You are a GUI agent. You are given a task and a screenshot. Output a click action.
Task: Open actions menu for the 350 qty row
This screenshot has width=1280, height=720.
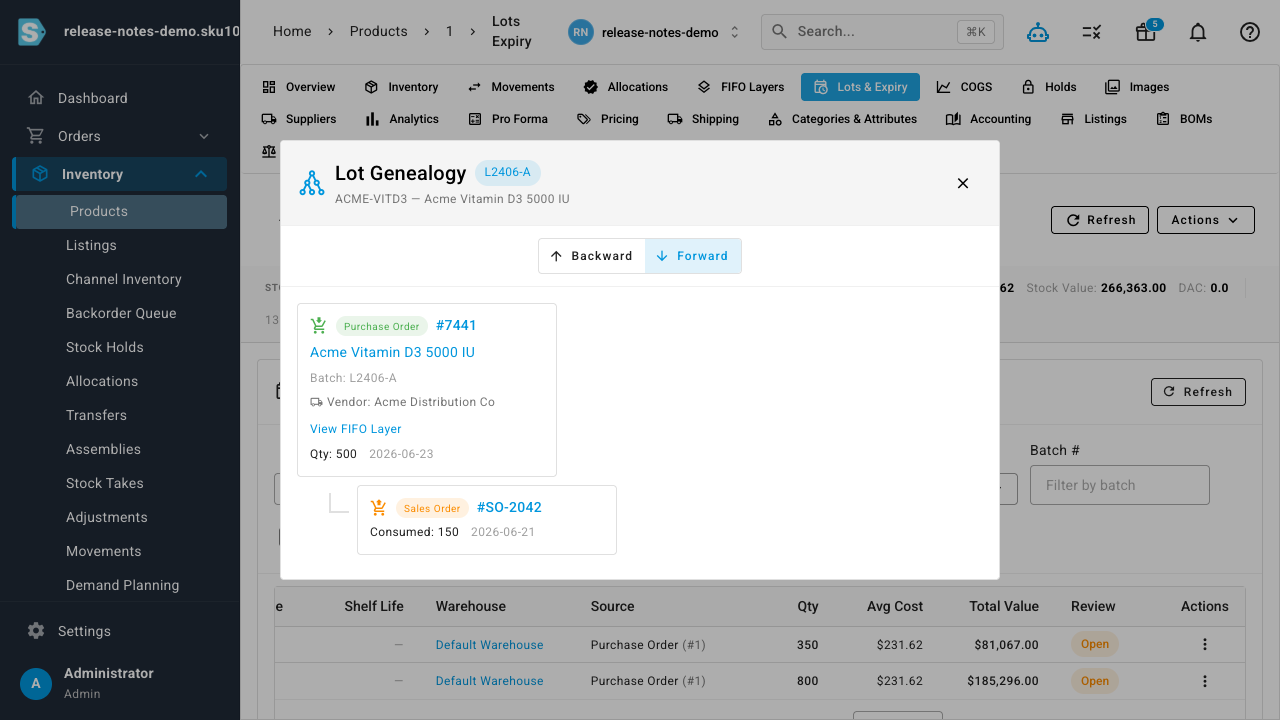click(x=1205, y=645)
